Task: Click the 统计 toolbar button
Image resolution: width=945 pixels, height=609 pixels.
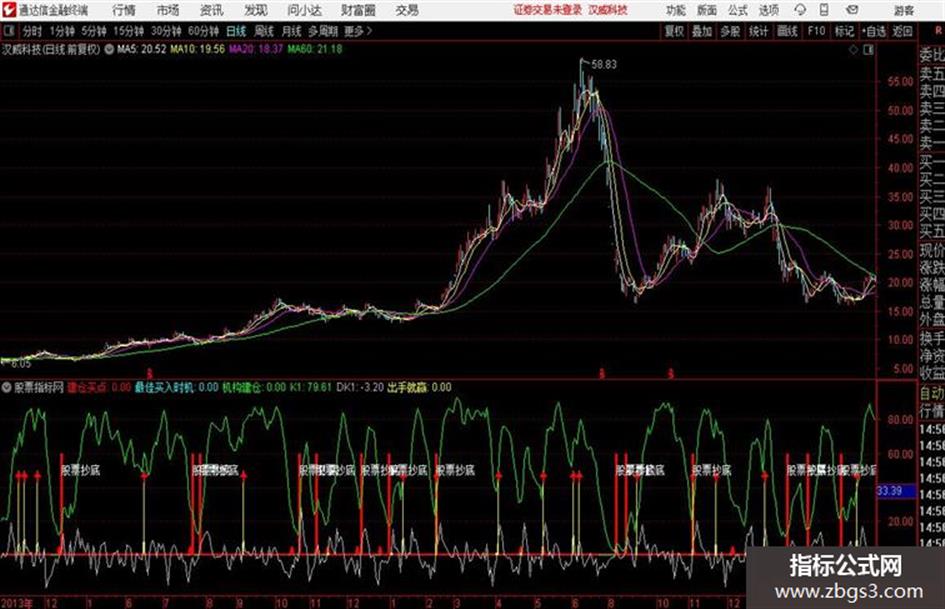Action: (x=759, y=31)
